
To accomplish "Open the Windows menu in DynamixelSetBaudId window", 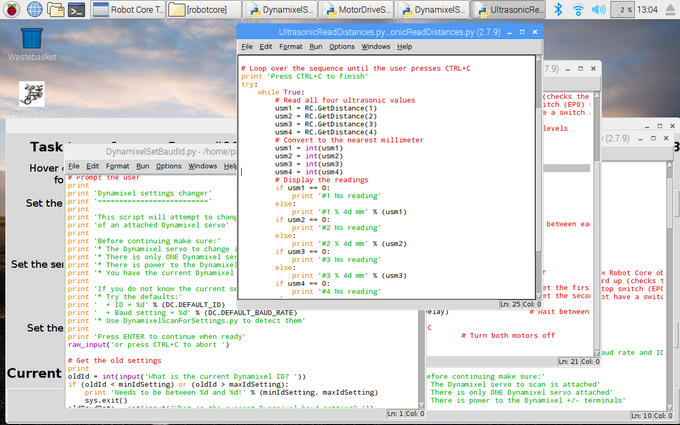I will coord(202,166).
